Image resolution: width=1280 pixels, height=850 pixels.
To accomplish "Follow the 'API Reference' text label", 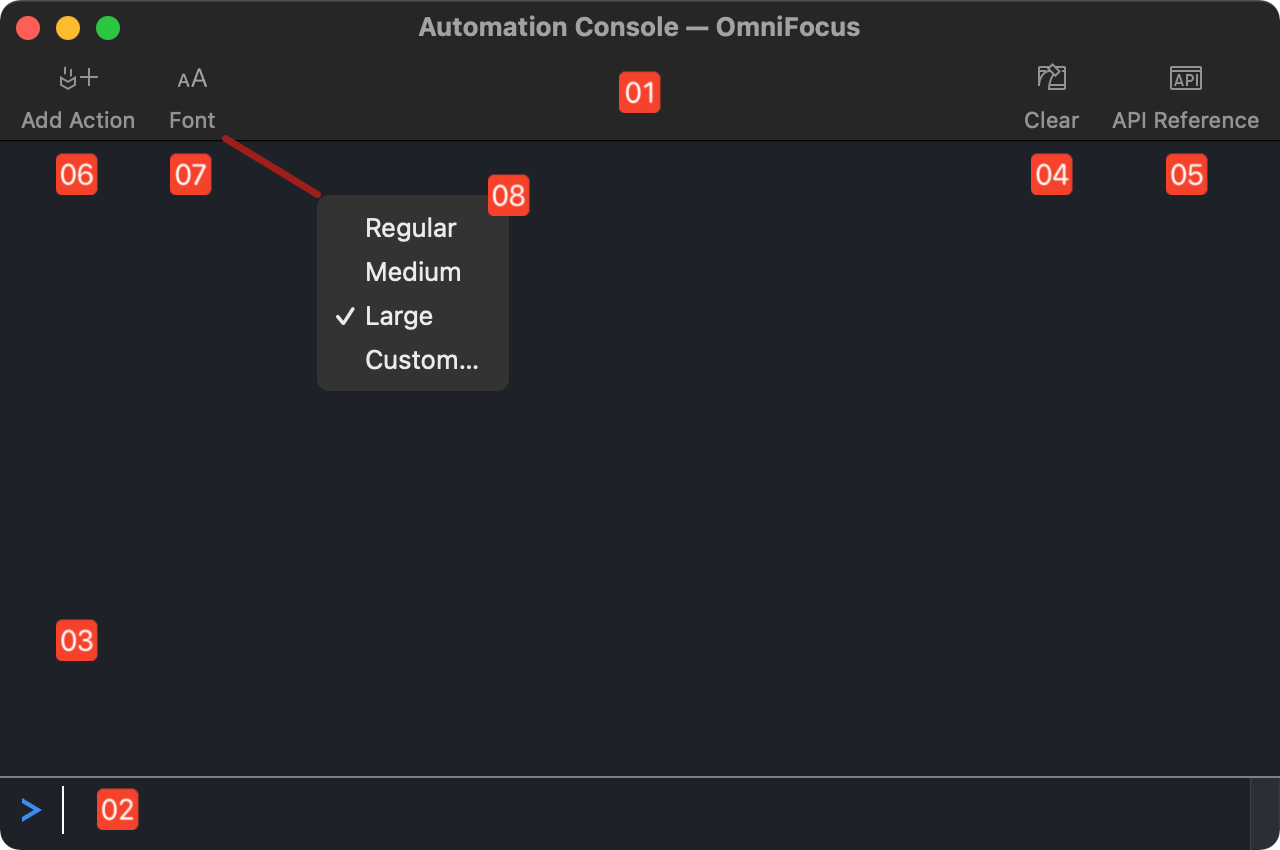I will click(1185, 120).
